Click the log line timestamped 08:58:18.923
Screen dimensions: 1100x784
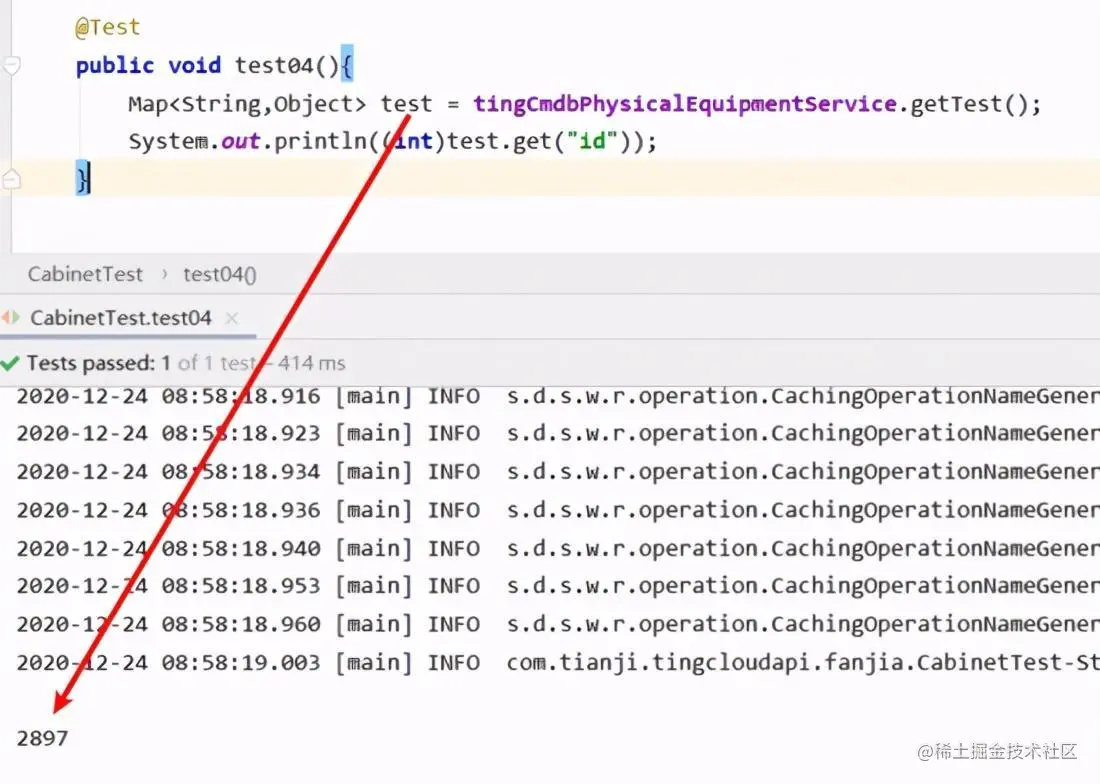click(x=558, y=433)
